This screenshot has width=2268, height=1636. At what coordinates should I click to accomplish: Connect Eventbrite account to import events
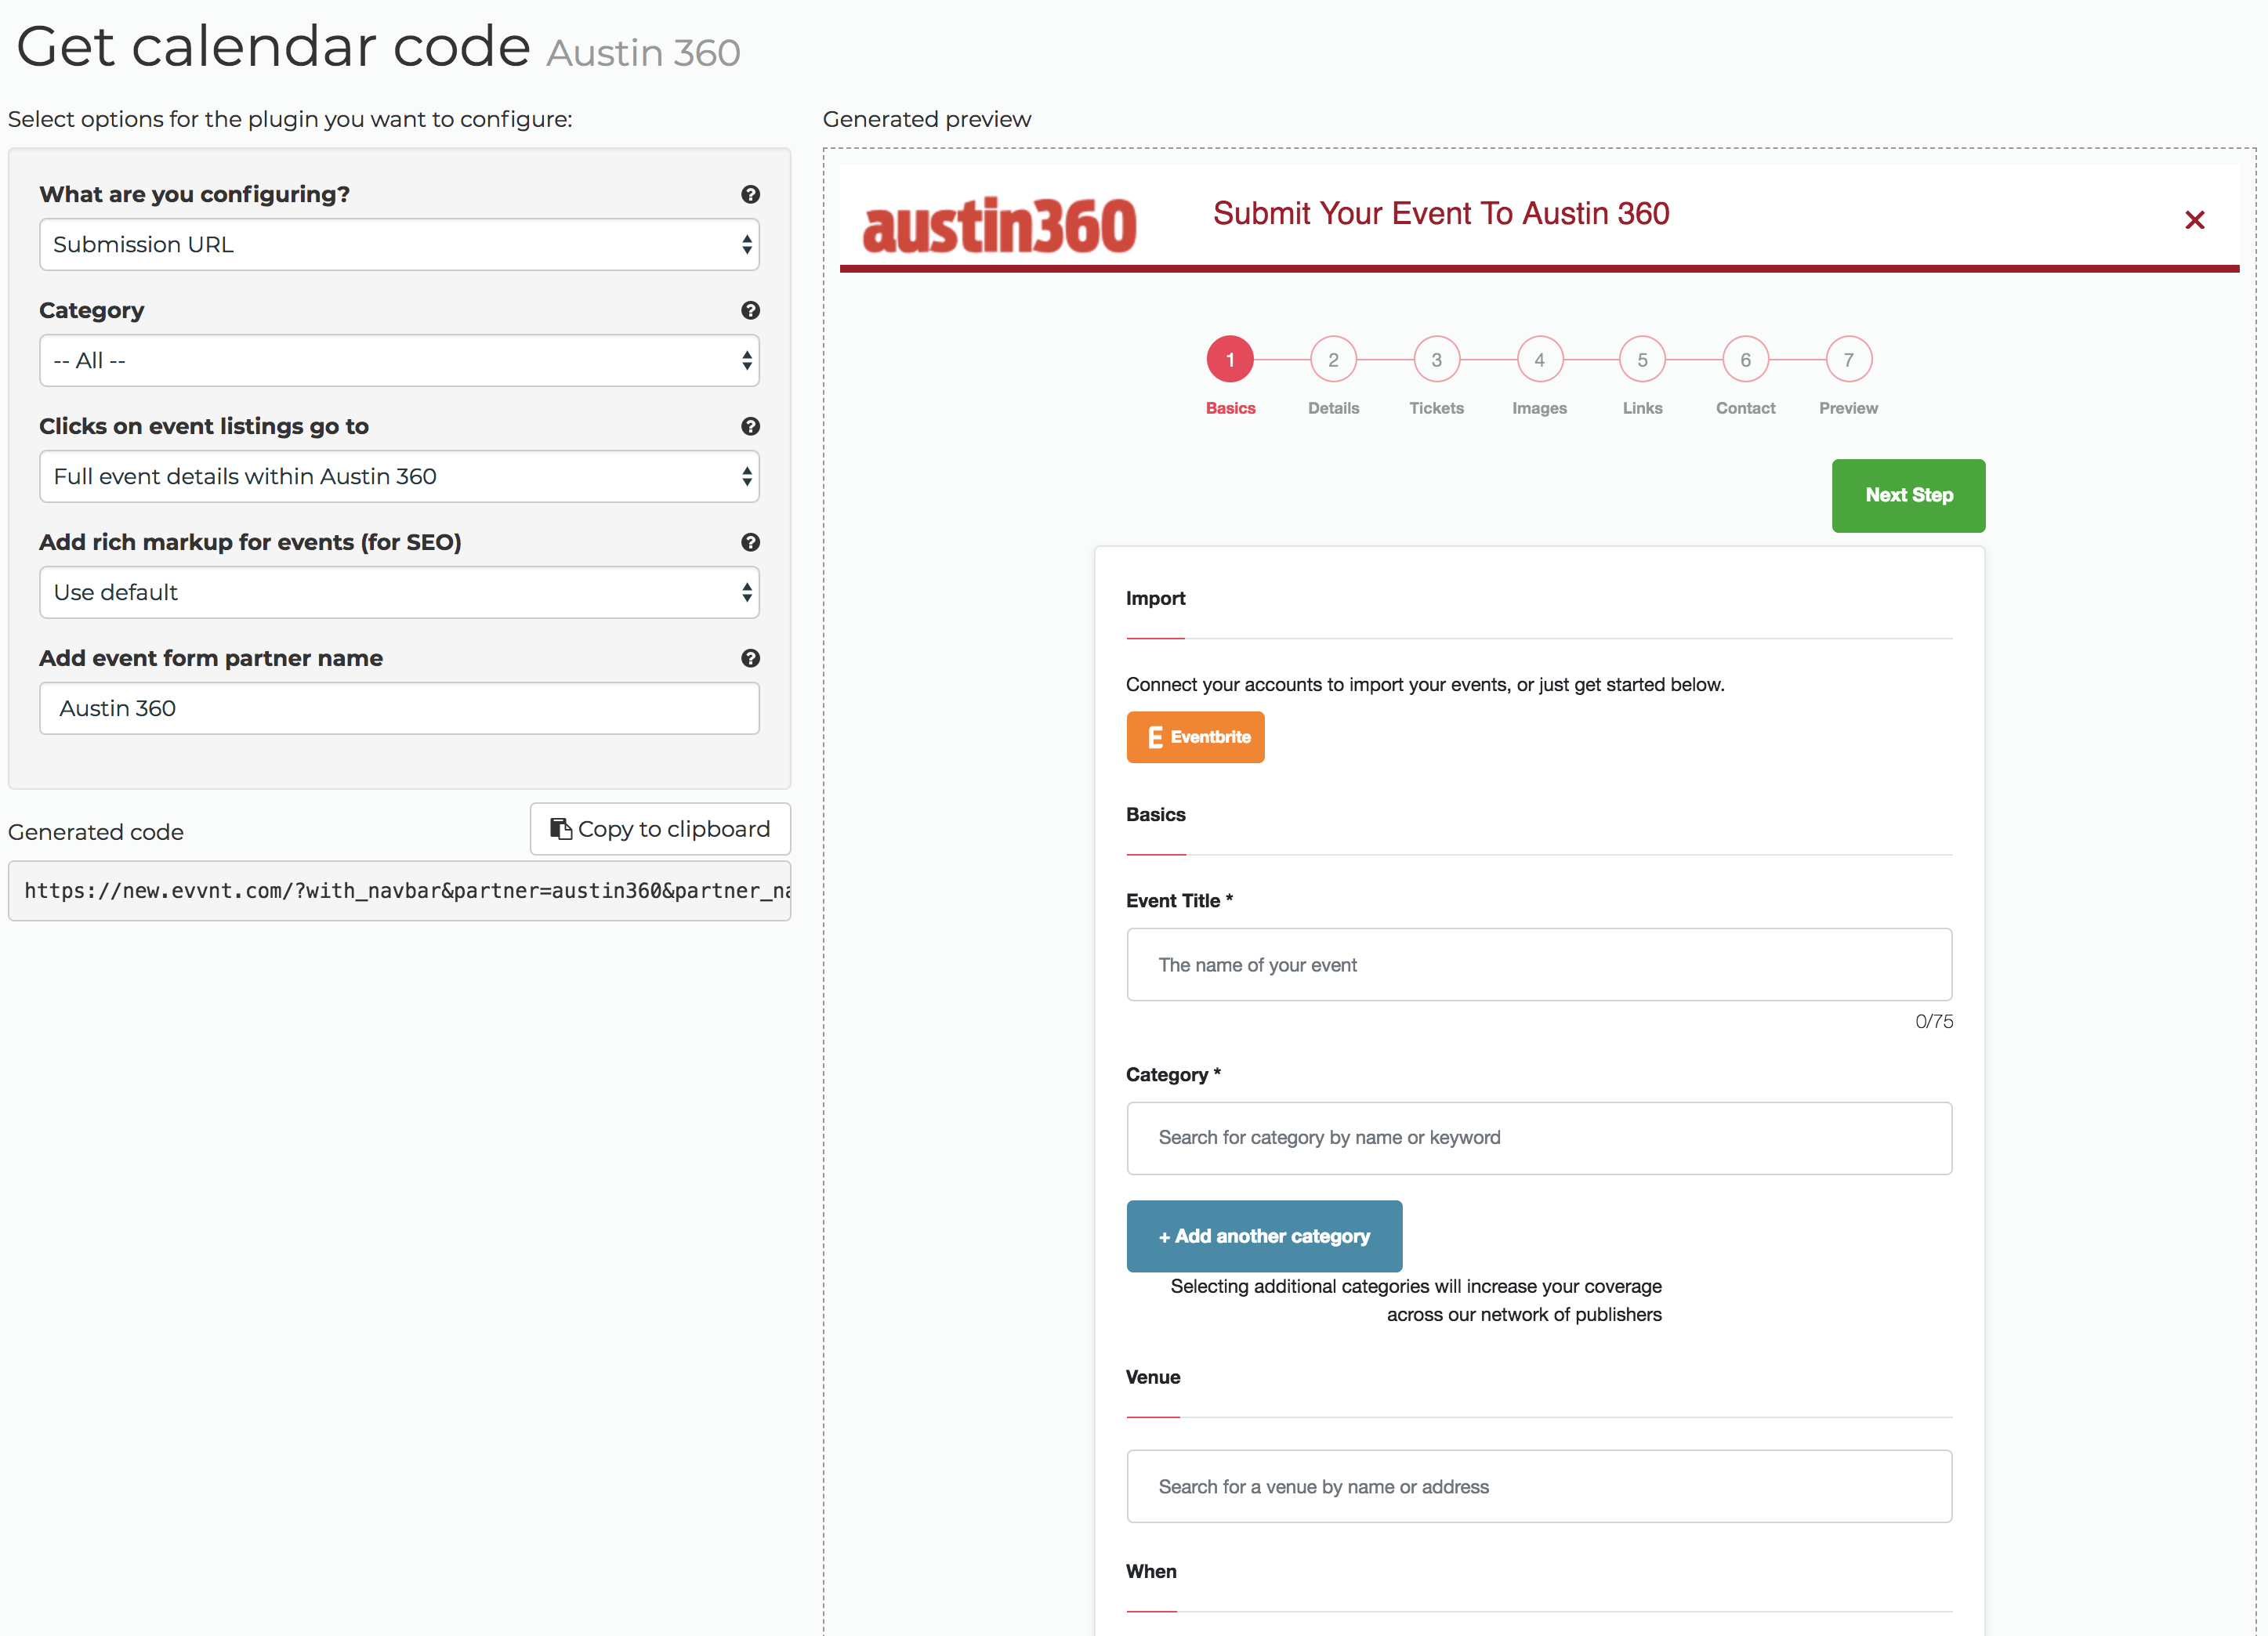[x=1195, y=737]
